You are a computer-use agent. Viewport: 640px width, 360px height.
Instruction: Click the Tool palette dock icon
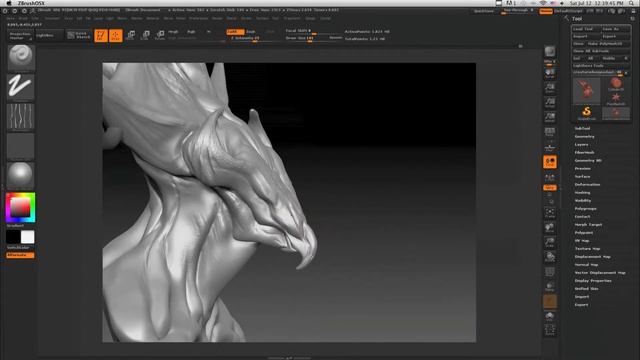632,19
